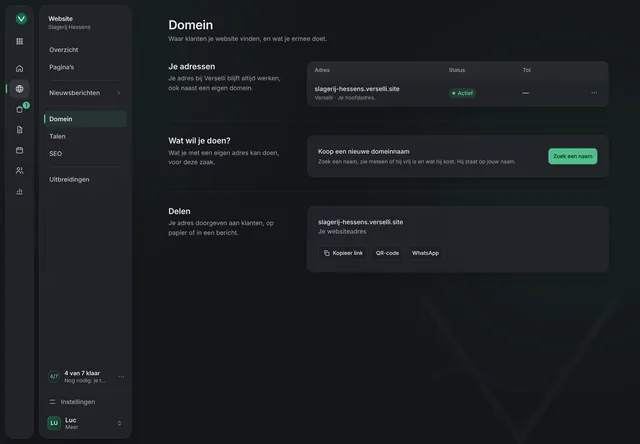This screenshot has width=640, height=444.
Task: Select the website globe icon
Action: 20,89
